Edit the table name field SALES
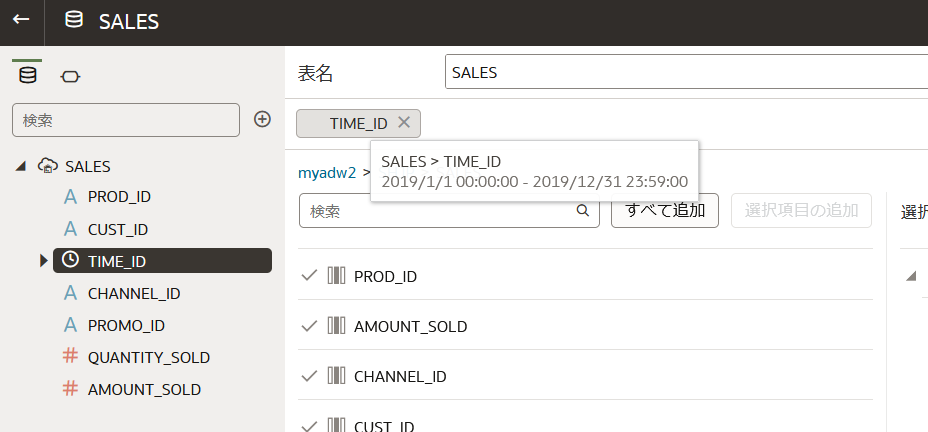Image resolution: width=928 pixels, height=432 pixels. click(x=687, y=72)
